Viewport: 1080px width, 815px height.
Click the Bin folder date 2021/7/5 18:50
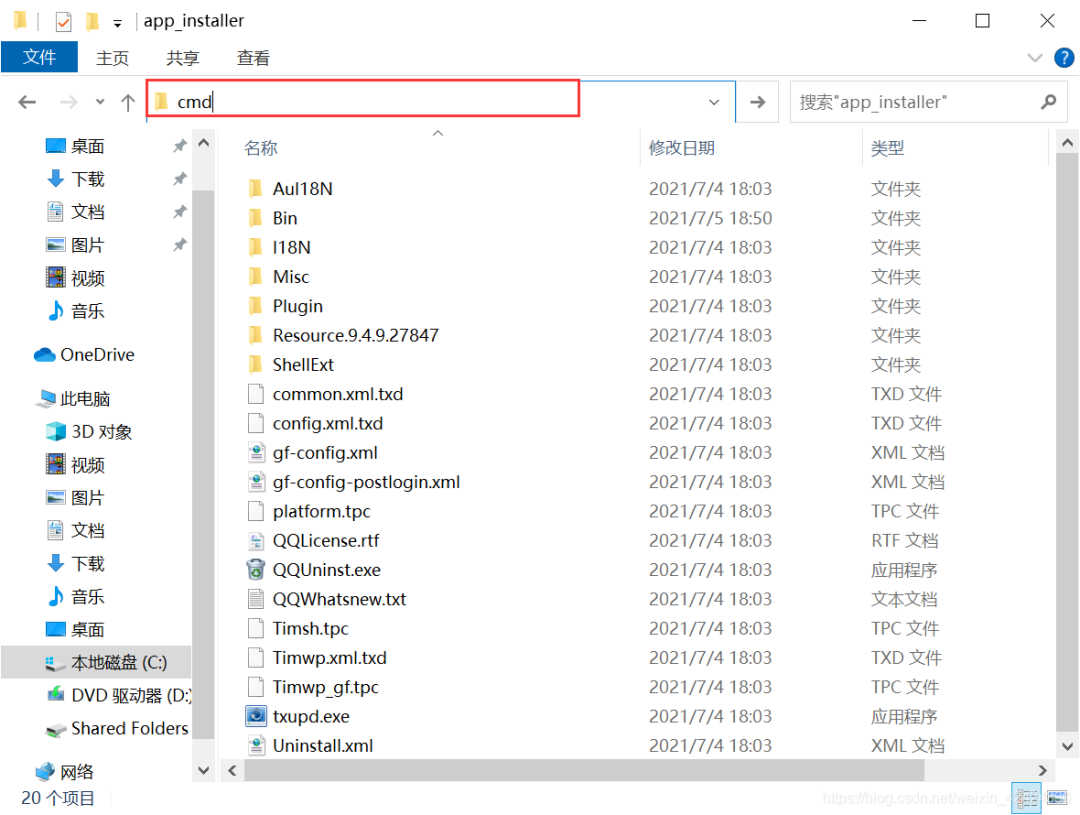tap(710, 218)
